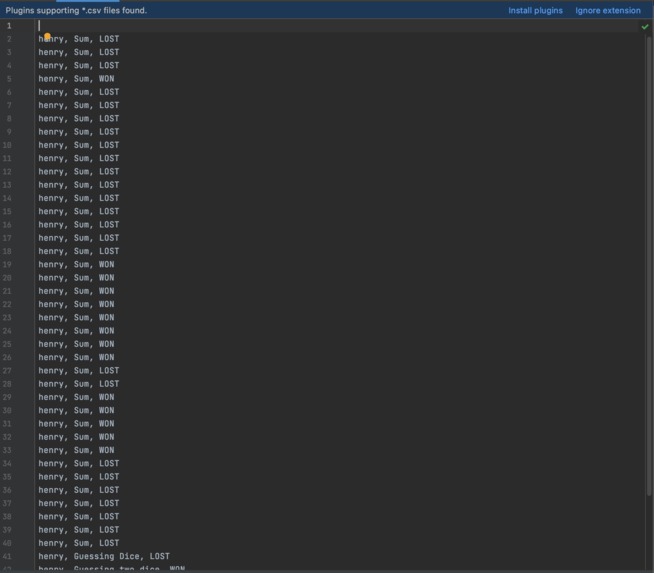
Task: Click gutter line number 36
Action: (x=7, y=490)
